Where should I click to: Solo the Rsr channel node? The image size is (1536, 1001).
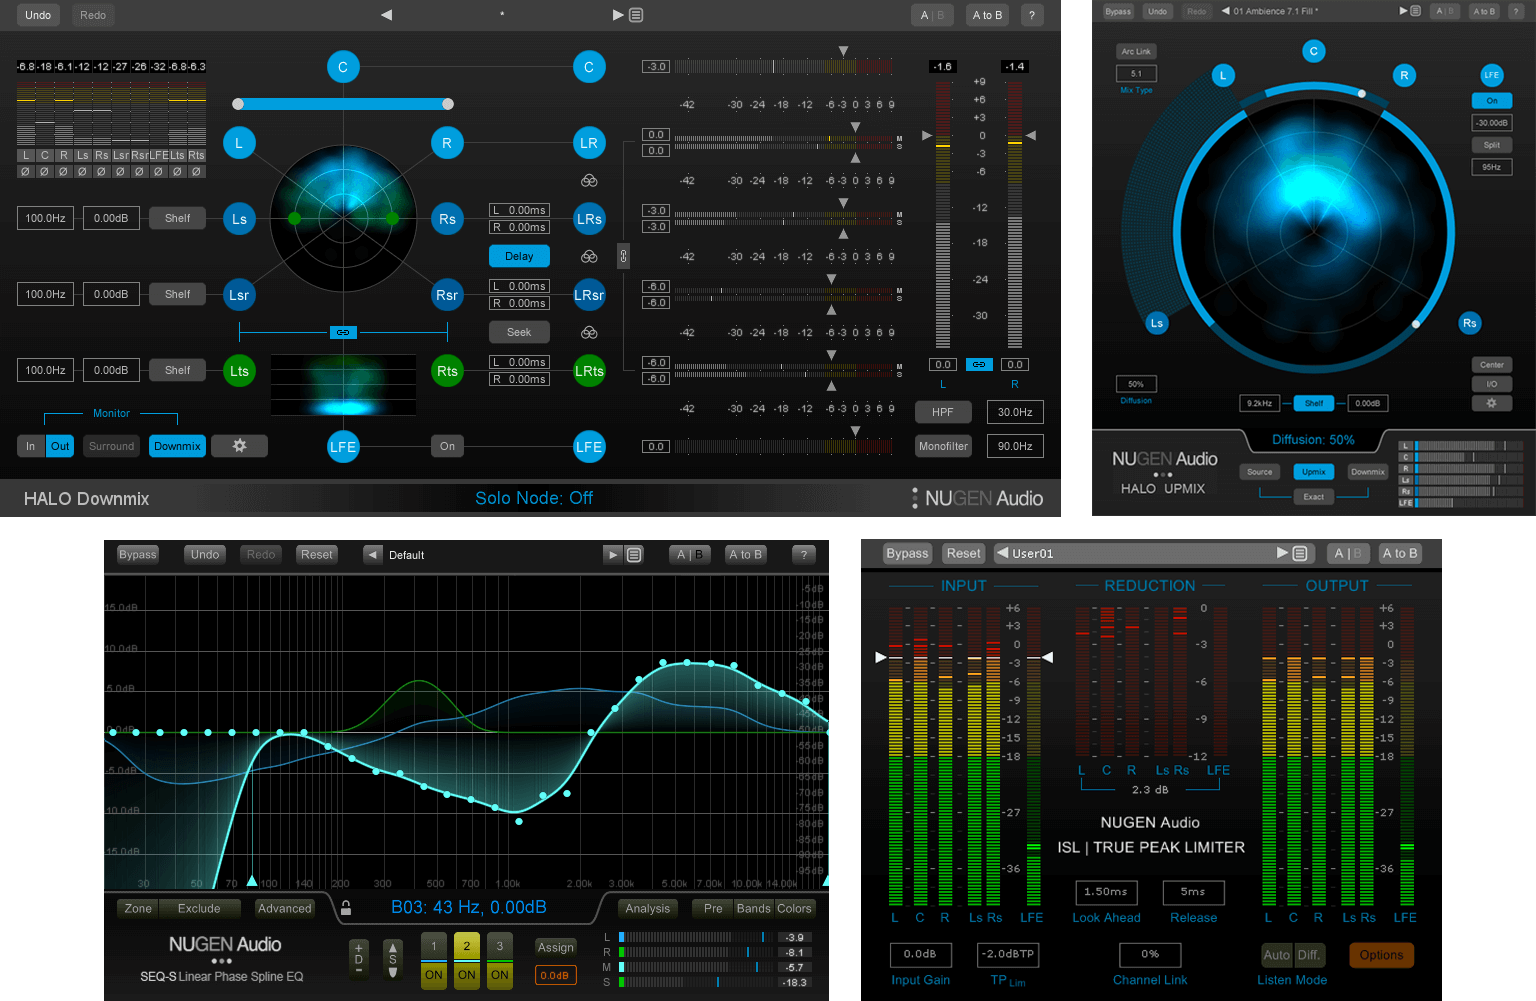click(447, 295)
